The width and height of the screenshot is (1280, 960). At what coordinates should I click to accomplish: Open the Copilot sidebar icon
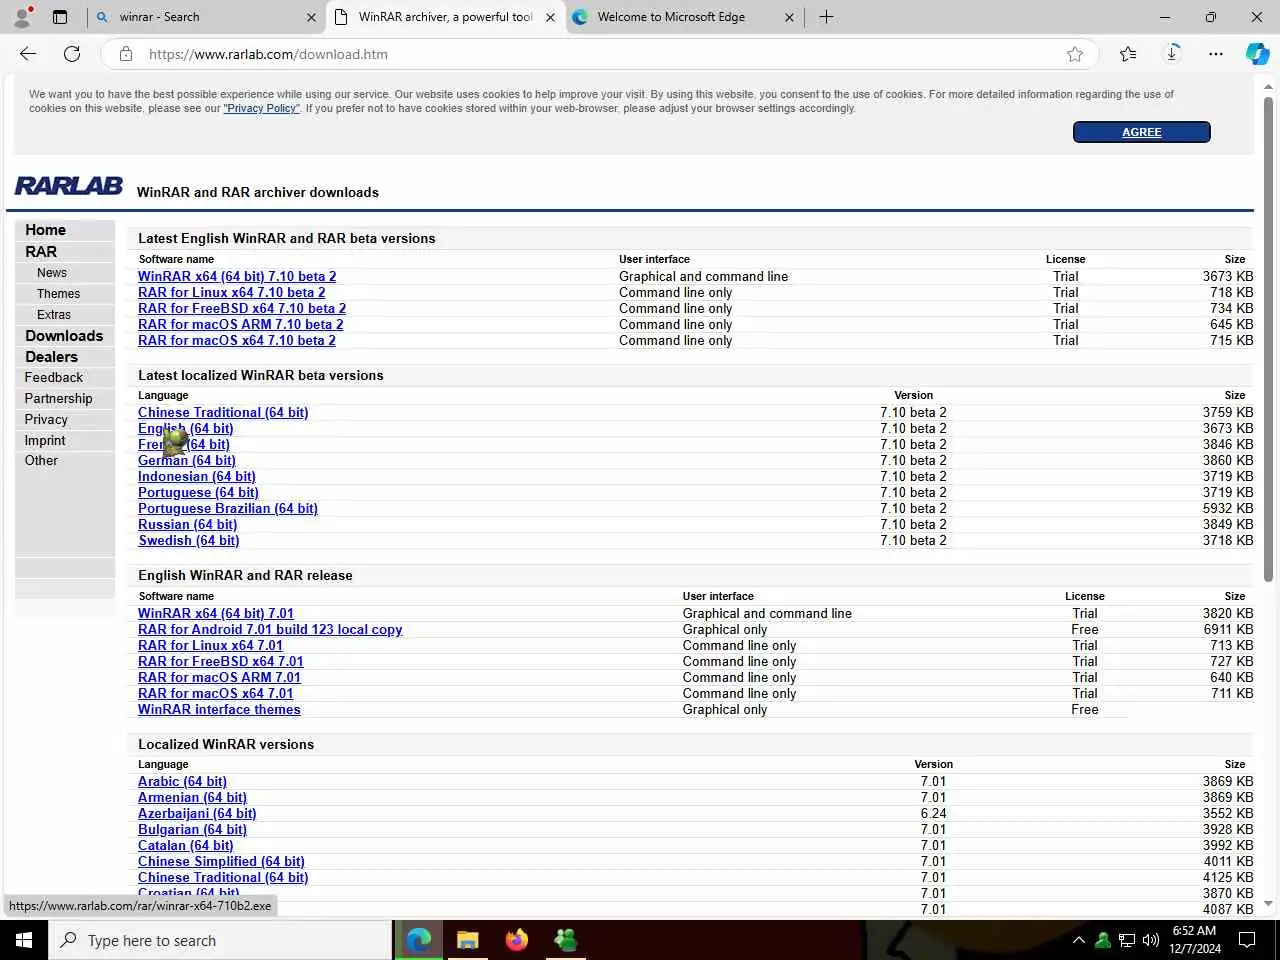(1257, 54)
